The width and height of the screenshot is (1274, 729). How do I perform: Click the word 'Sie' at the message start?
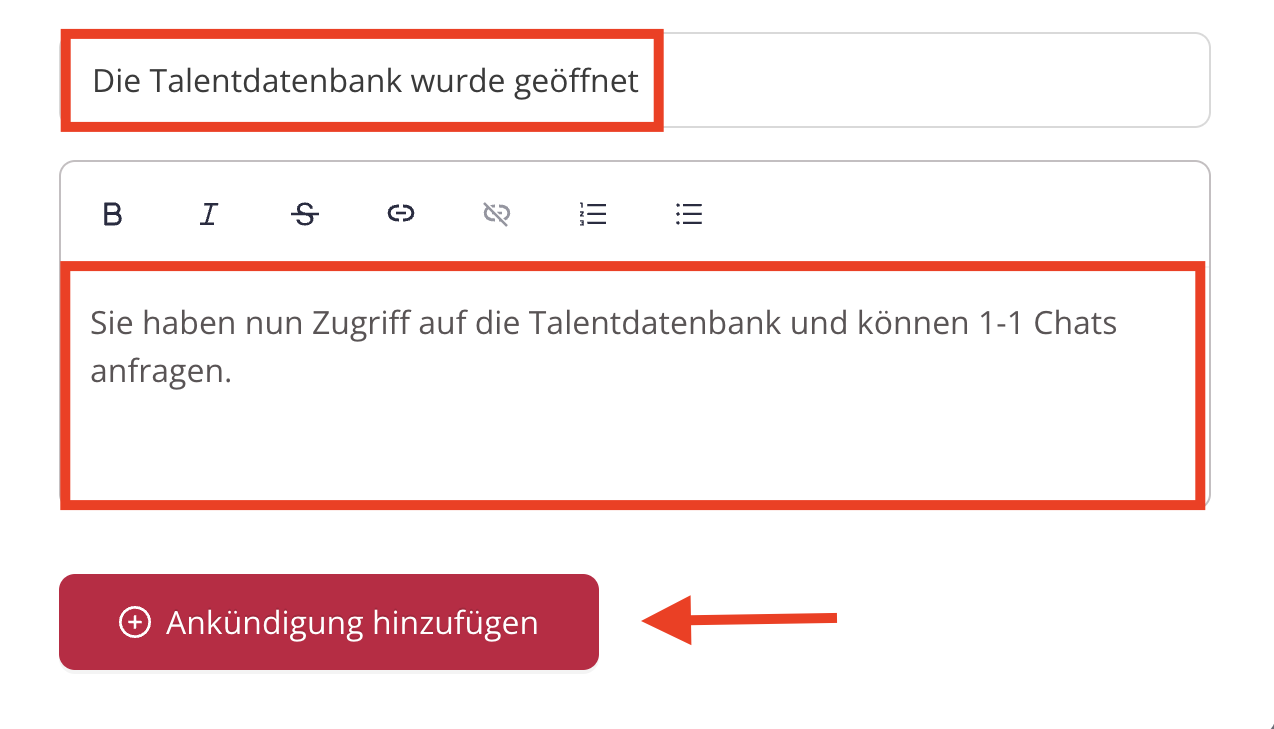tap(113, 323)
